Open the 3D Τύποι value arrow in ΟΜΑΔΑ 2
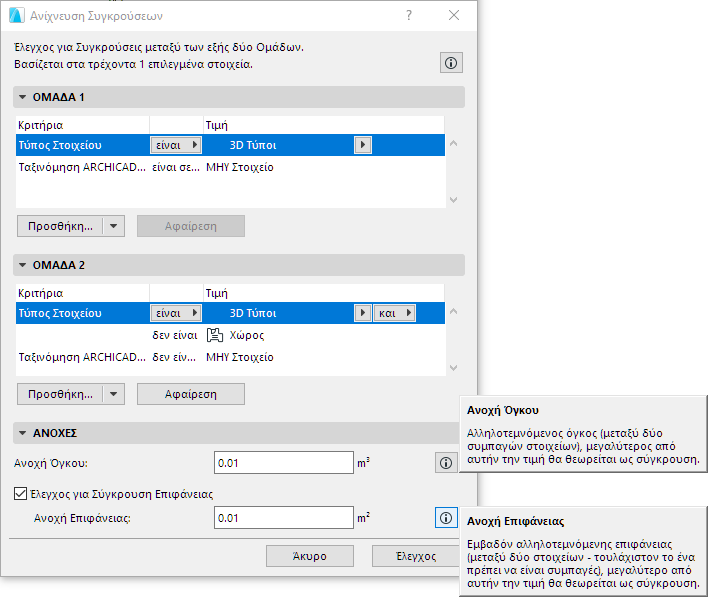The height and width of the screenshot is (599, 711). click(364, 313)
